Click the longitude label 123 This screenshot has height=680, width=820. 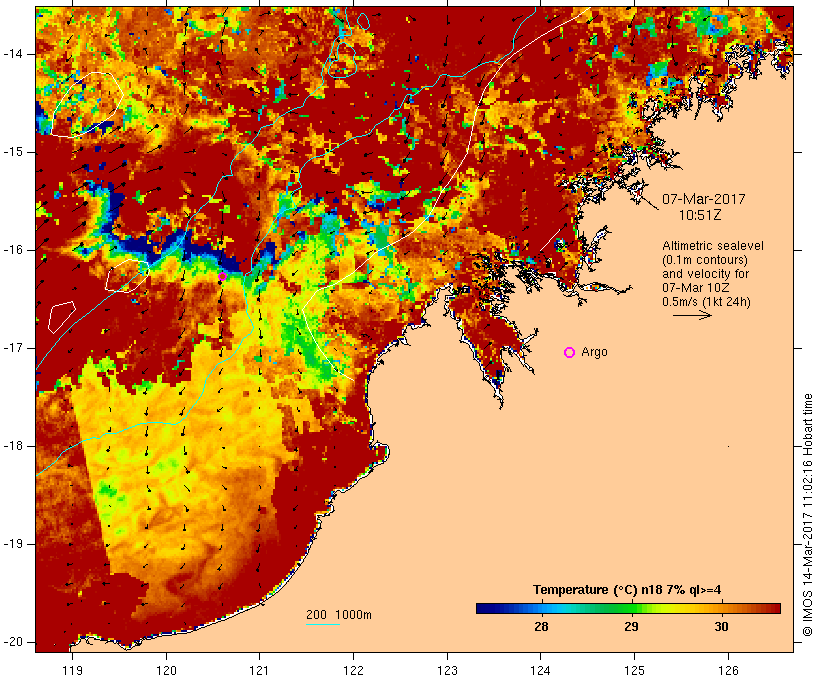click(447, 671)
